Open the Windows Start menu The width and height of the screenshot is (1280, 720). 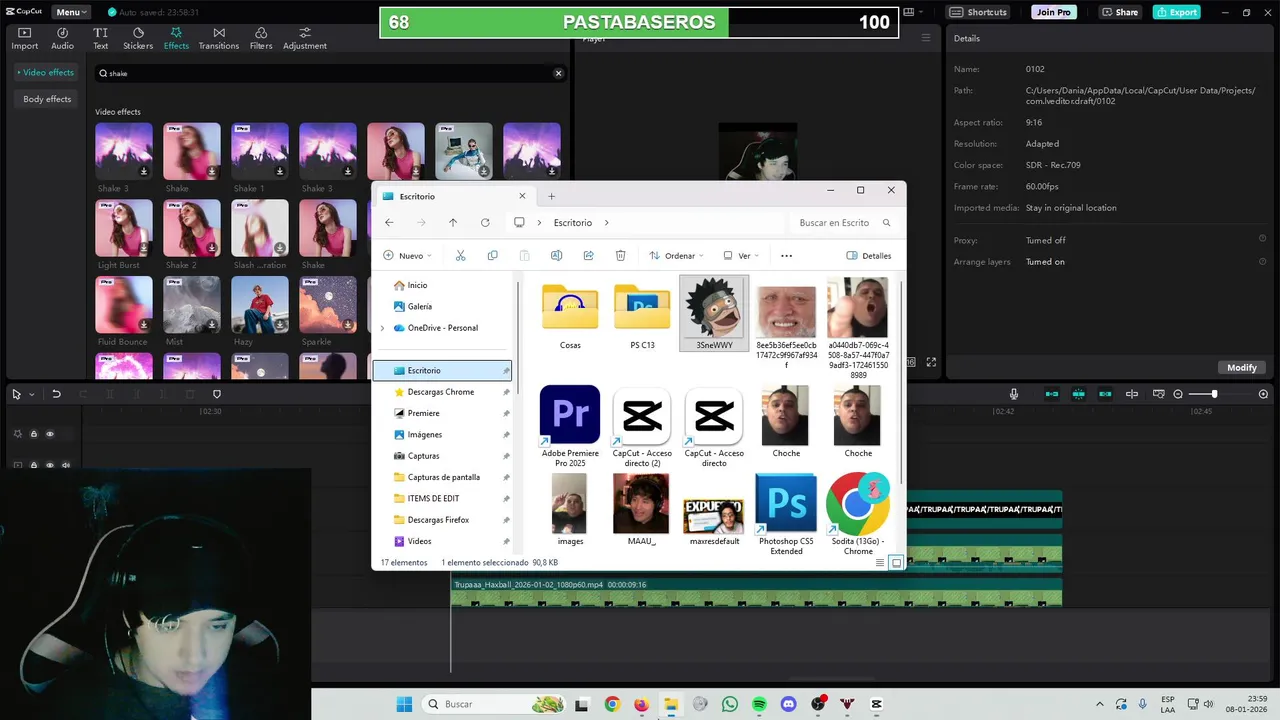click(404, 704)
